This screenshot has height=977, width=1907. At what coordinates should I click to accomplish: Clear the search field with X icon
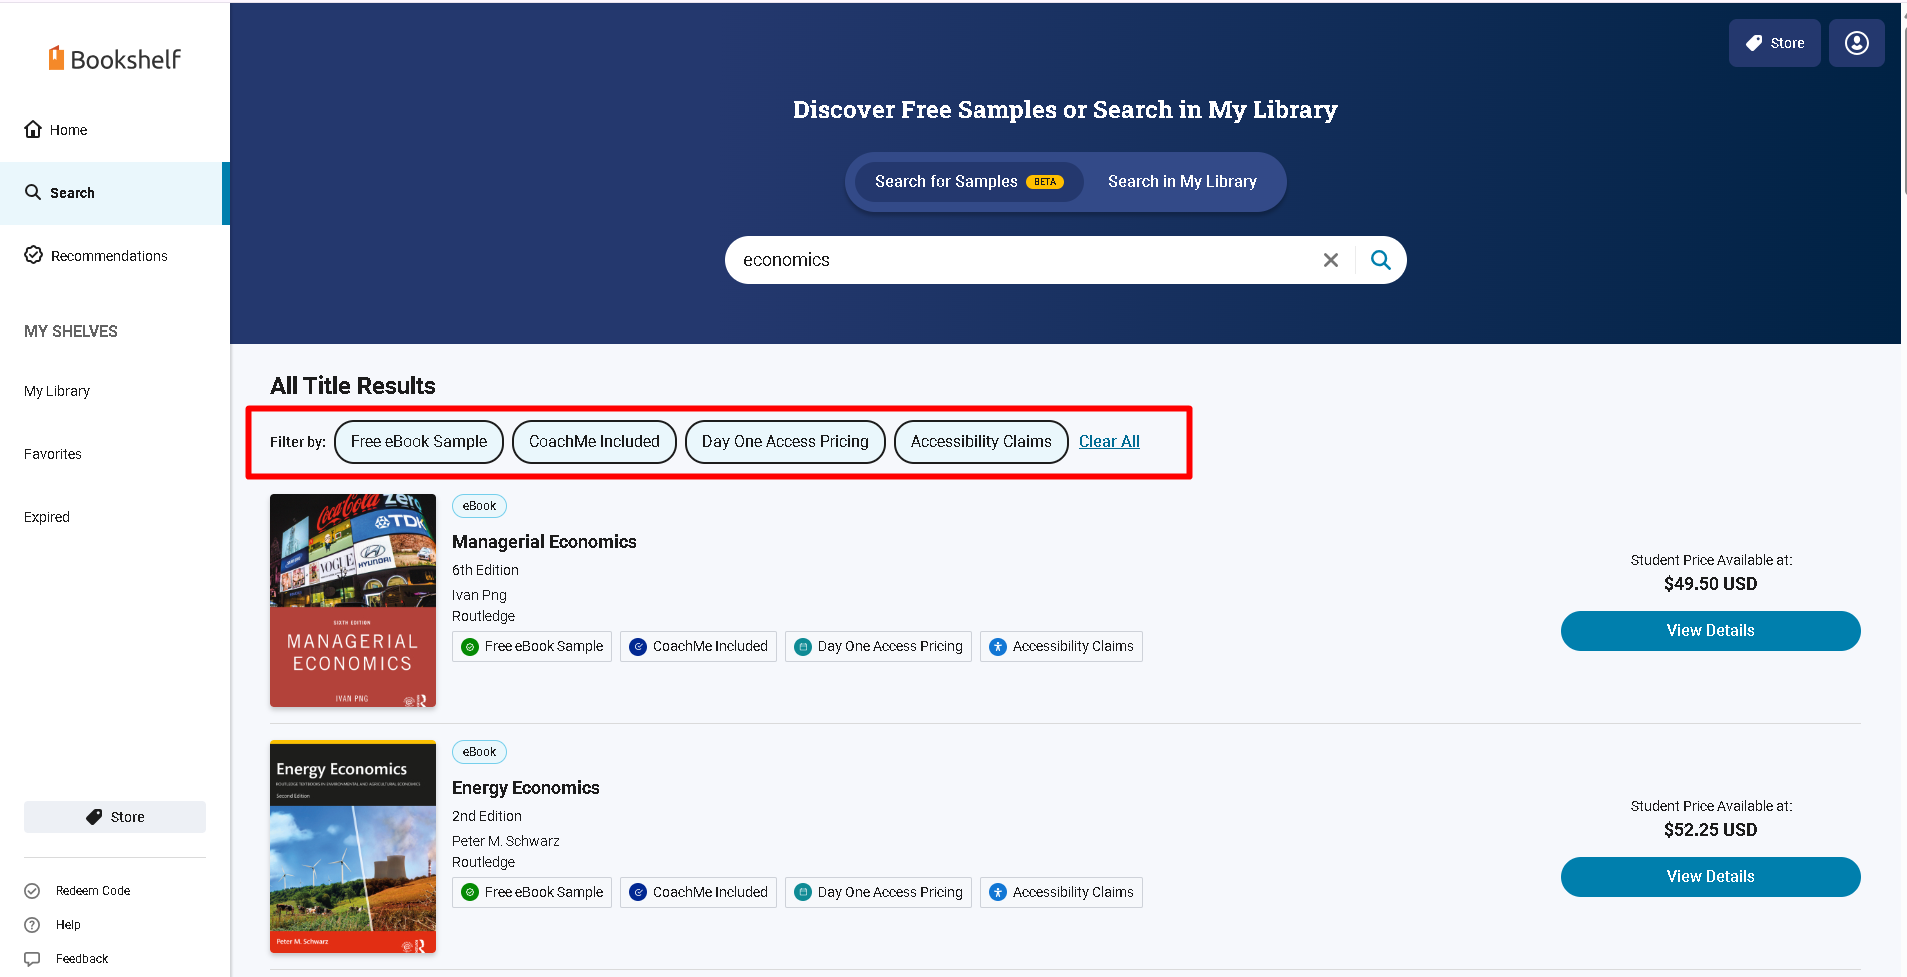pos(1330,260)
